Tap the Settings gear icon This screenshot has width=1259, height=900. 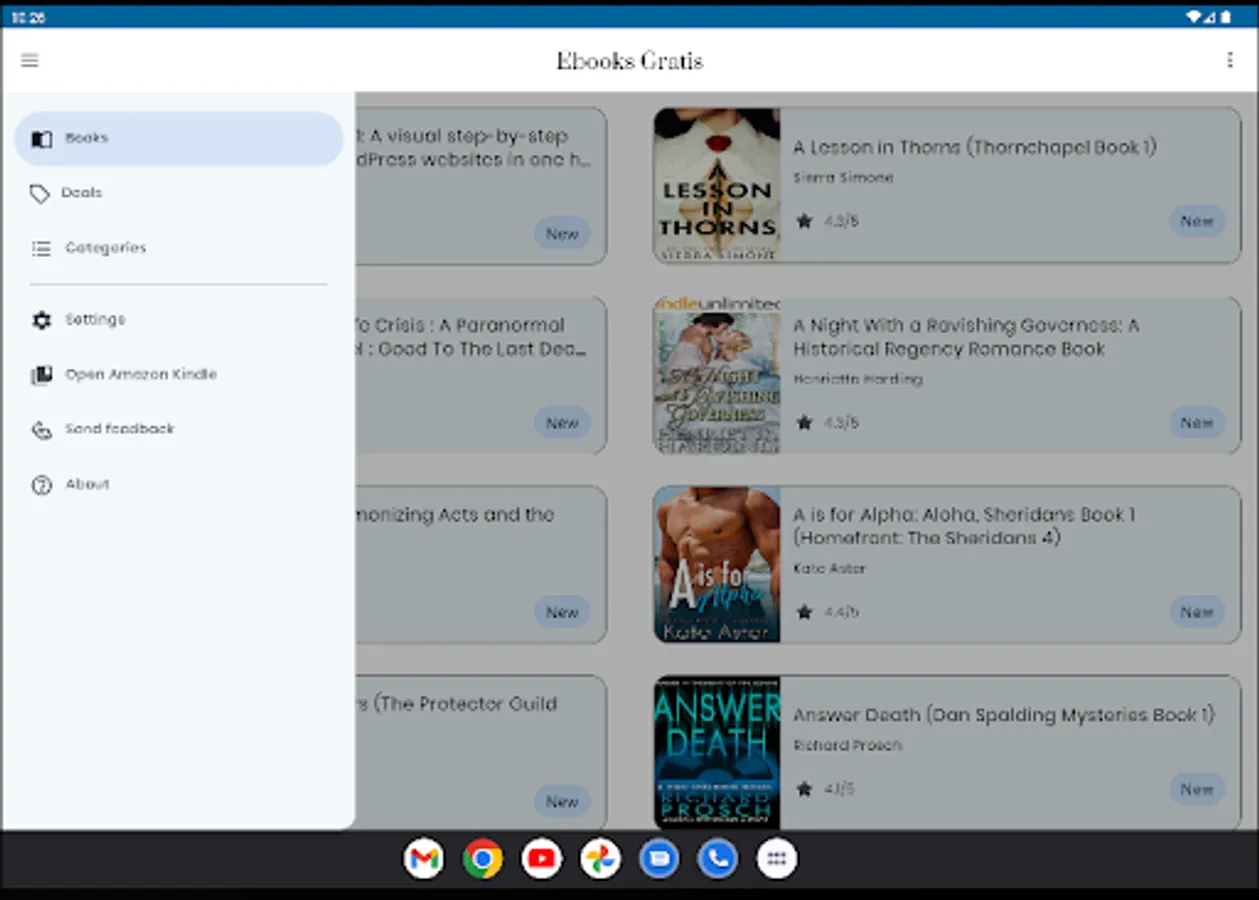tap(41, 321)
